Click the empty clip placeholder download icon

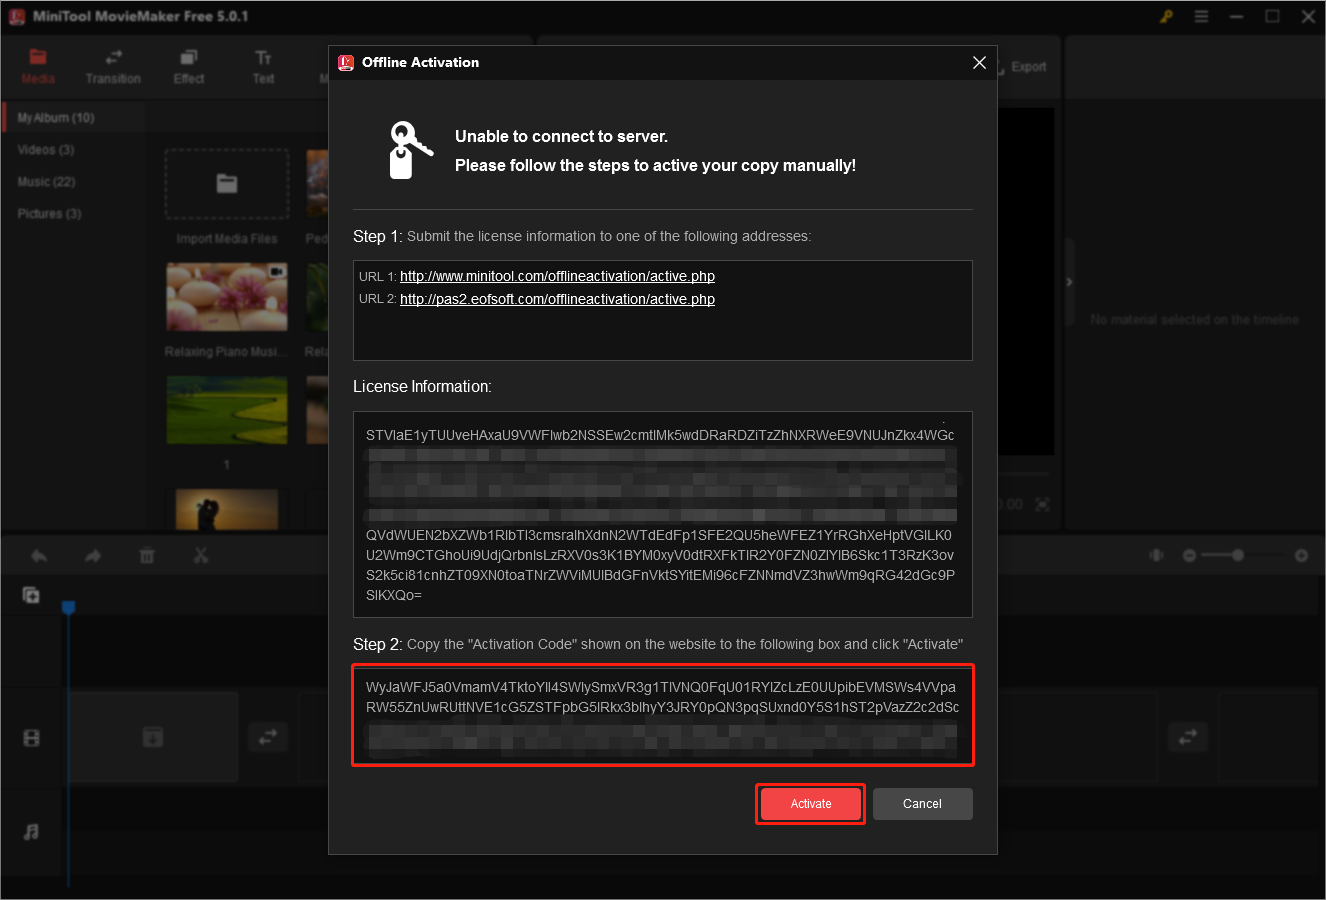point(152,738)
